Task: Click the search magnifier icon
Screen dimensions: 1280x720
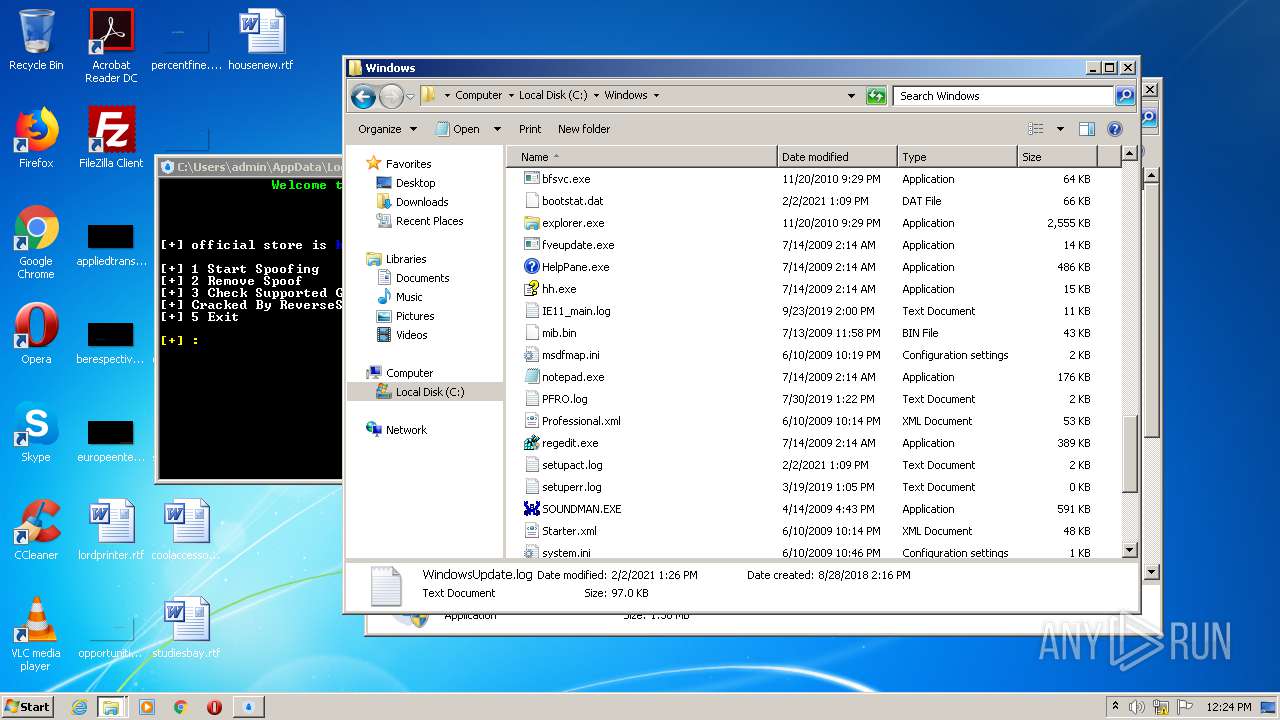Action: click(1125, 96)
